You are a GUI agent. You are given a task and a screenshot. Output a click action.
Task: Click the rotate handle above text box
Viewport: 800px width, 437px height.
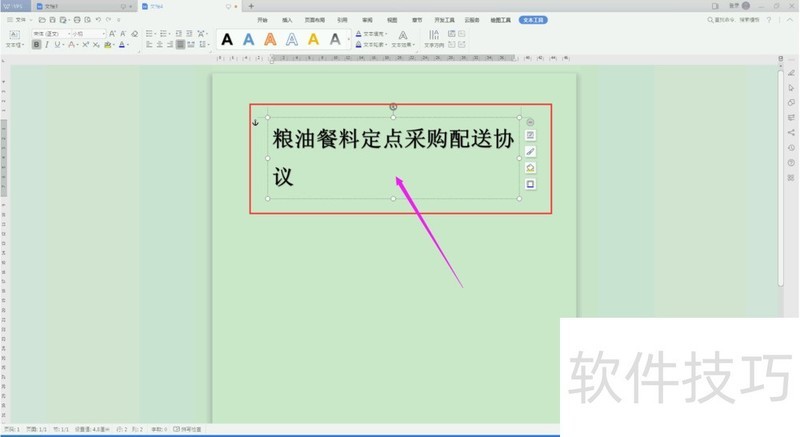pos(393,107)
